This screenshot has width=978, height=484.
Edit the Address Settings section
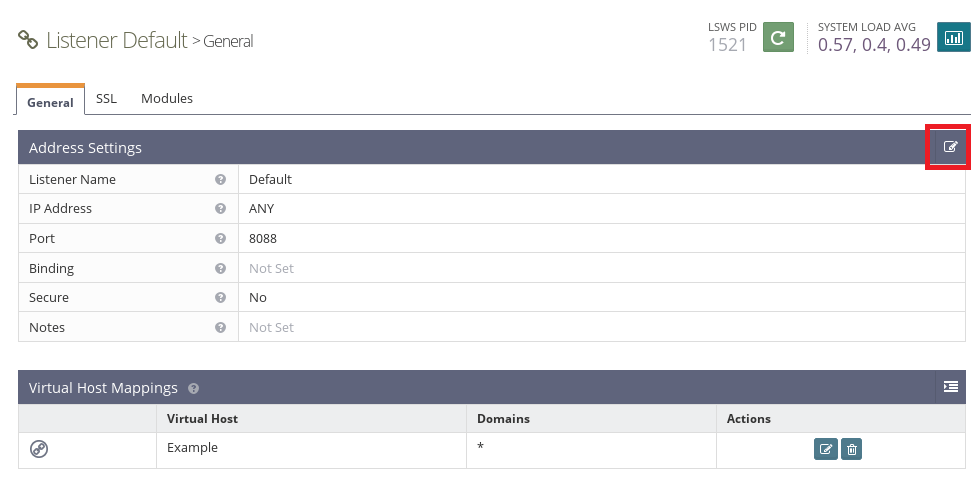pyautogui.click(x=950, y=147)
